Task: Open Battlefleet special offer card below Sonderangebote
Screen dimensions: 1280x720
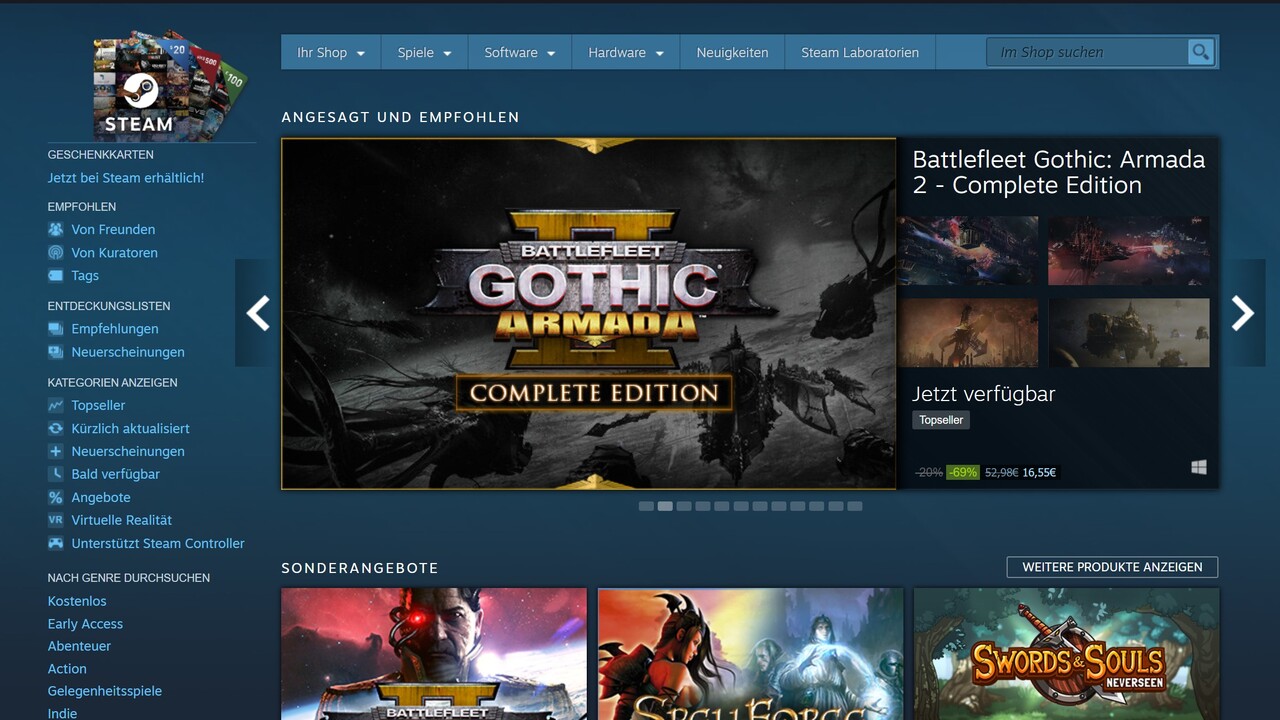Action: click(x=434, y=654)
